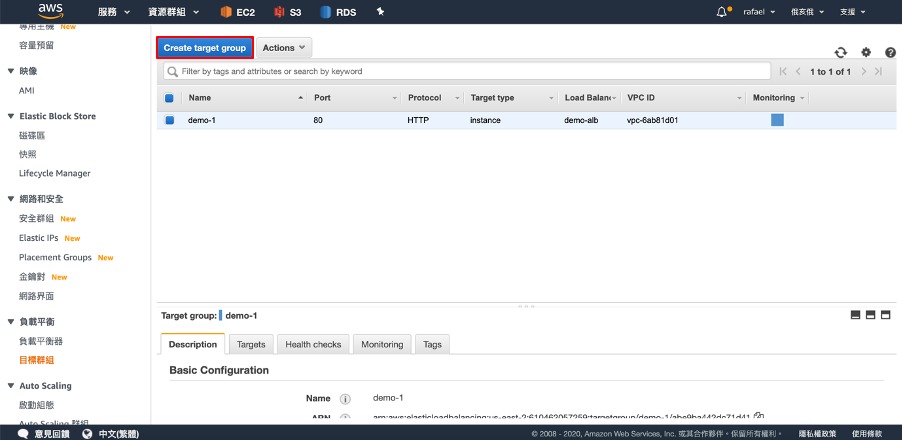
Task: Click the demo-alb load balancer cell
Action: pyautogui.click(x=582, y=120)
